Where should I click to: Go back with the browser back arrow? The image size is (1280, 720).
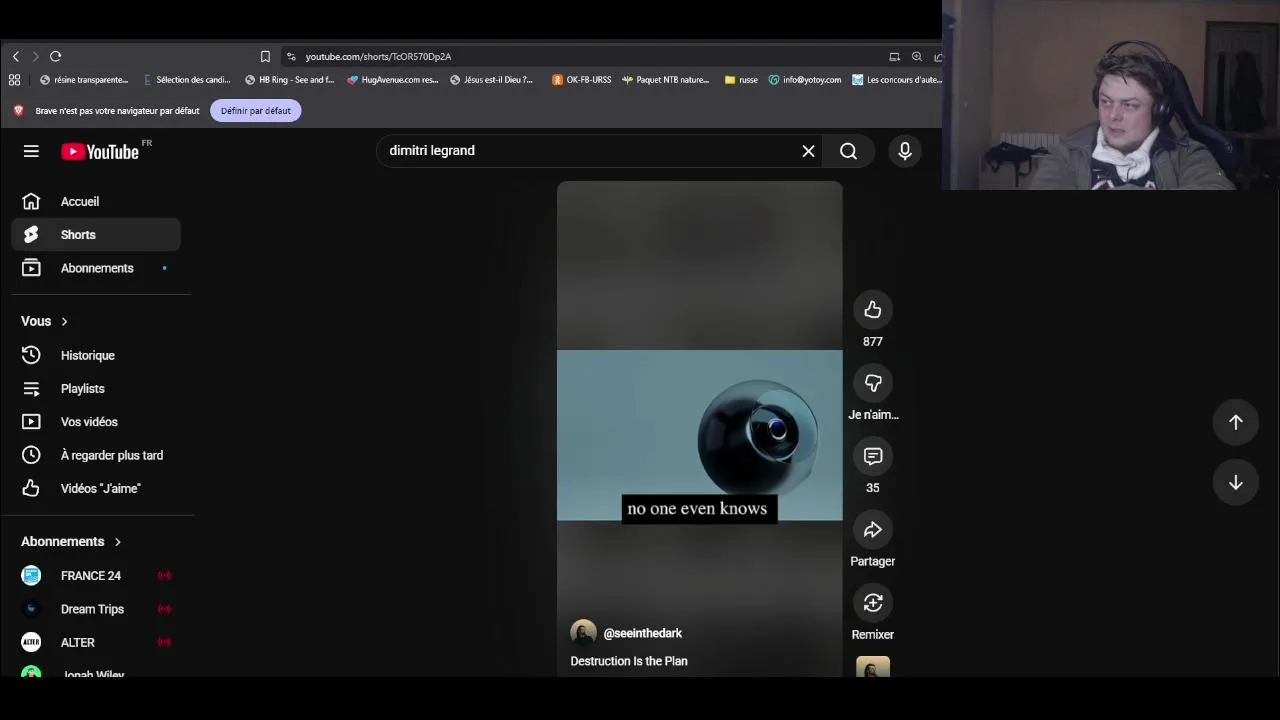pos(15,57)
